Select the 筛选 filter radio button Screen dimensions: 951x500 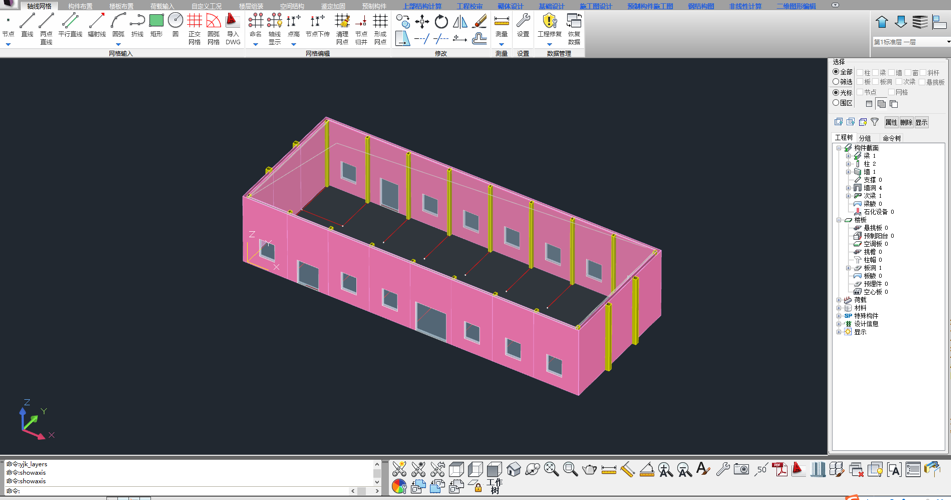tap(836, 82)
